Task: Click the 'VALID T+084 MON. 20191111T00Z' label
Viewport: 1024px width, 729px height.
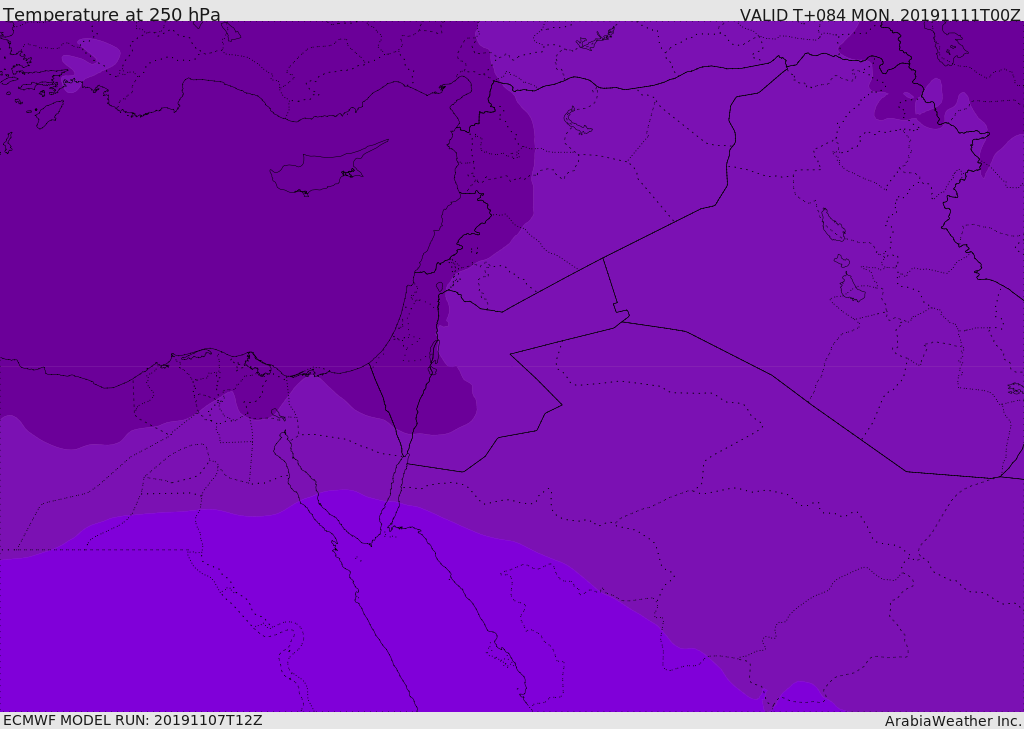Action: click(x=880, y=14)
